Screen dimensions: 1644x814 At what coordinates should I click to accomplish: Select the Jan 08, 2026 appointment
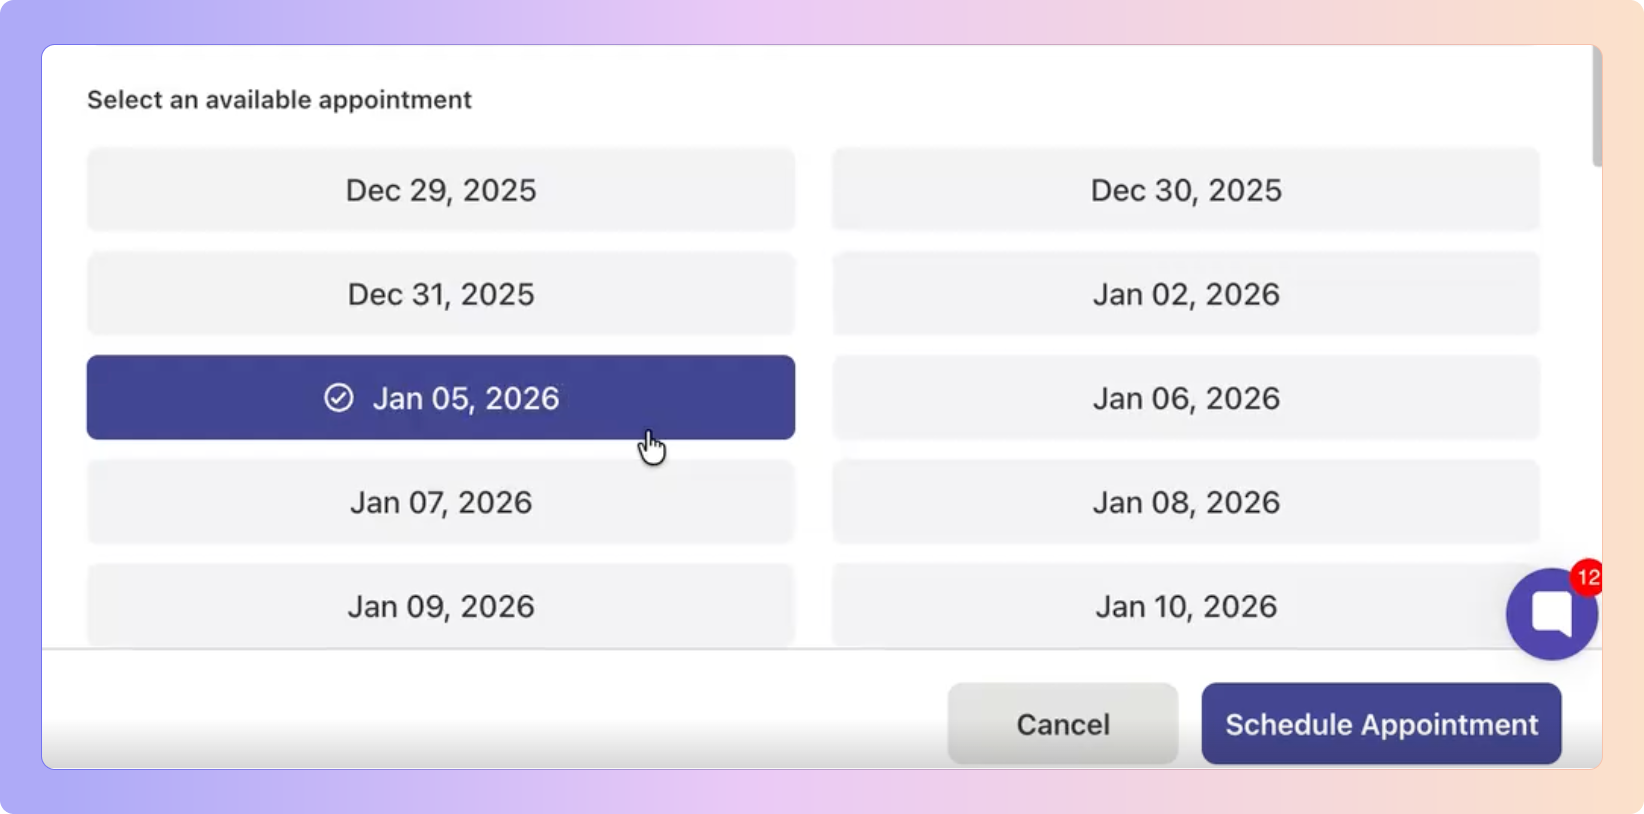pyautogui.click(x=1185, y=502)
